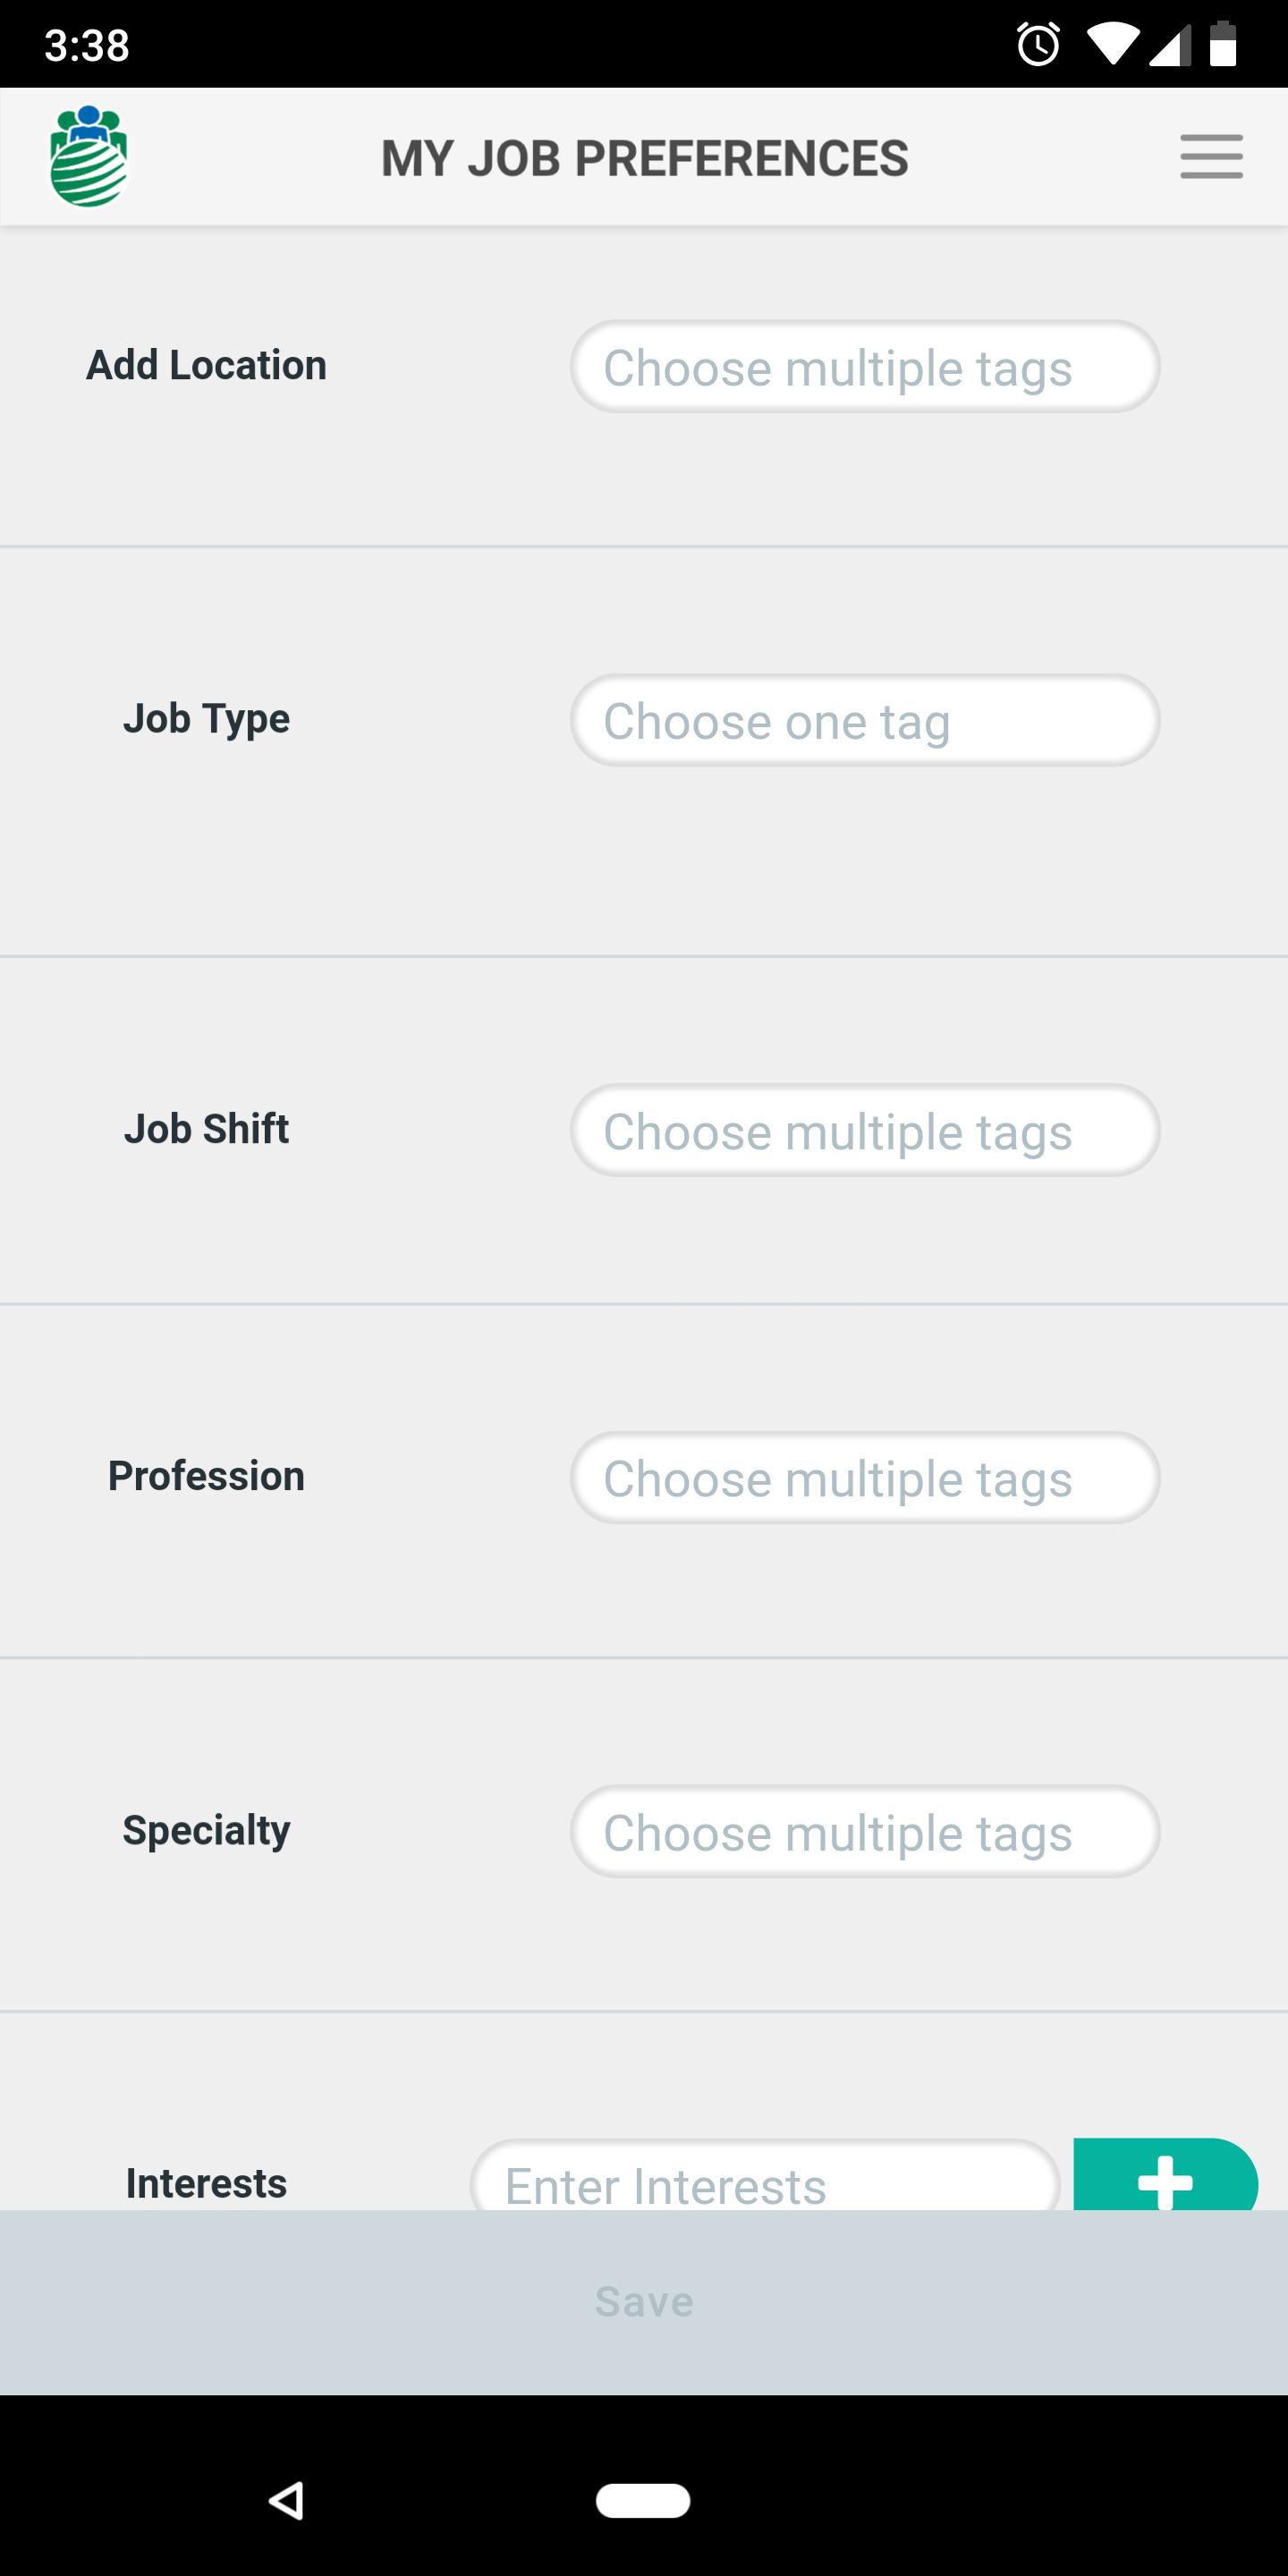The height and width of the screenshot is (2576, 1288).
Task: Open the Add Location tags dropdown
Action: click(x=865, y=366)
